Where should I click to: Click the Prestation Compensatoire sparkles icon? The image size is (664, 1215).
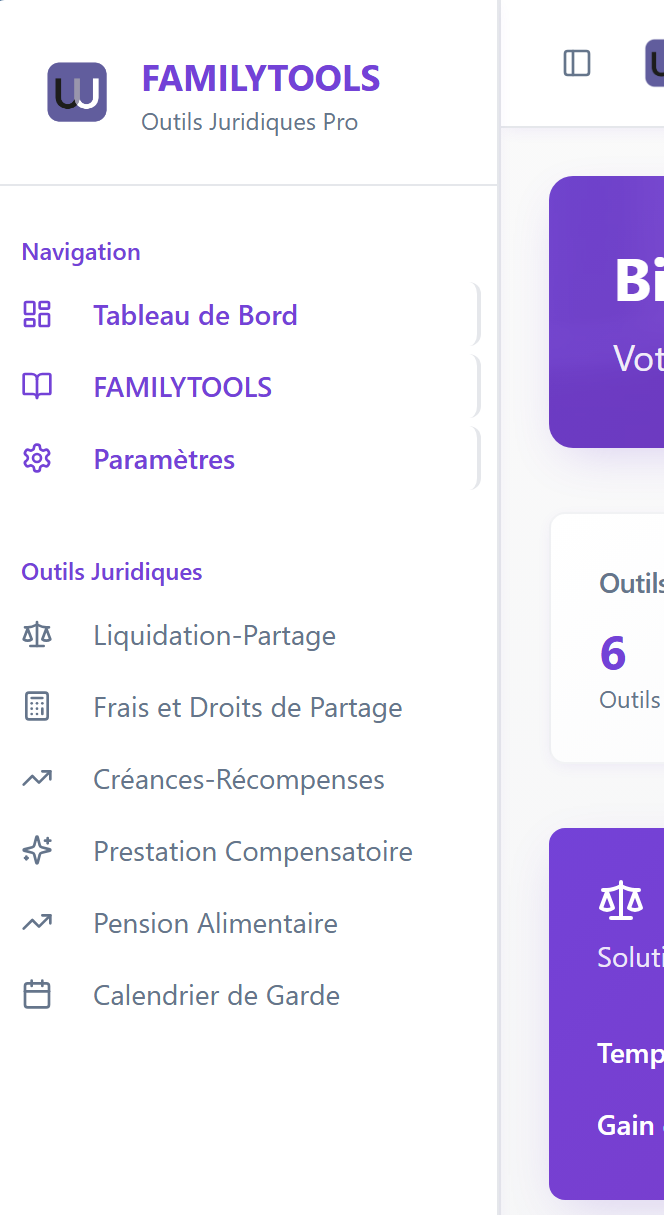click(x=37, y=851)
